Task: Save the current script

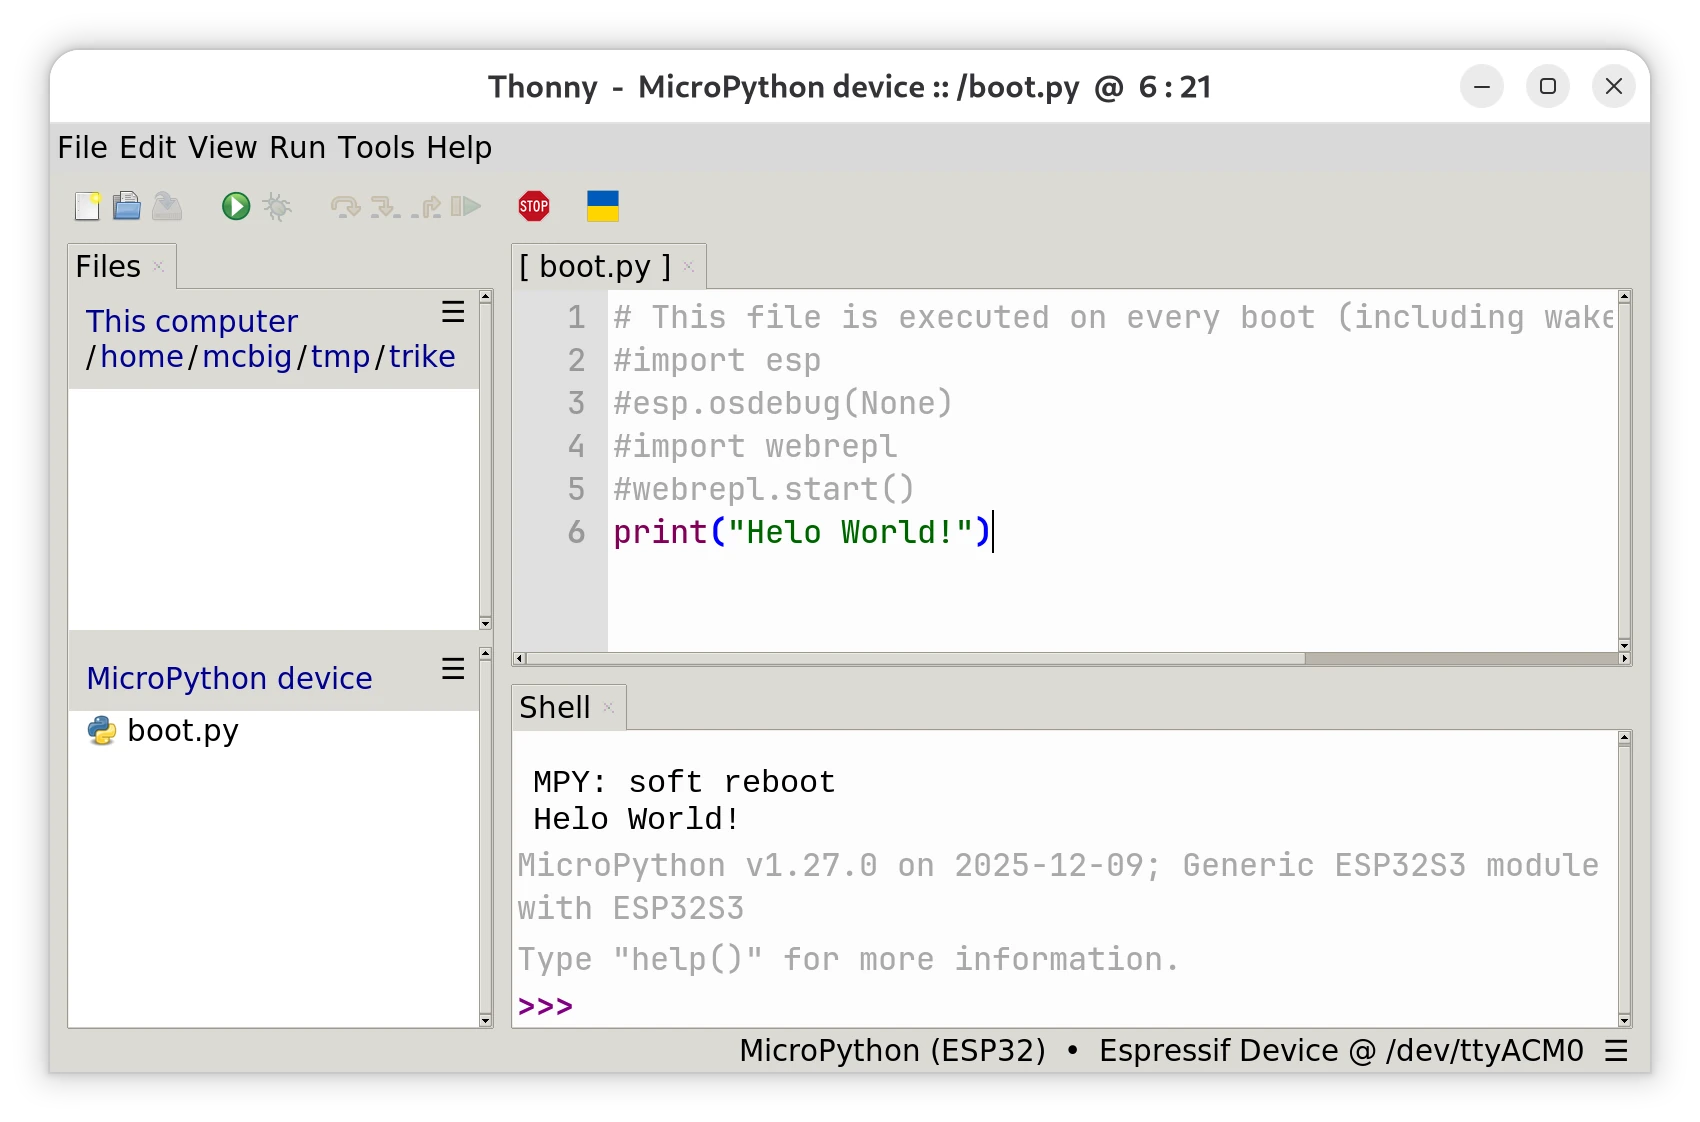Action: pos(167,206)
